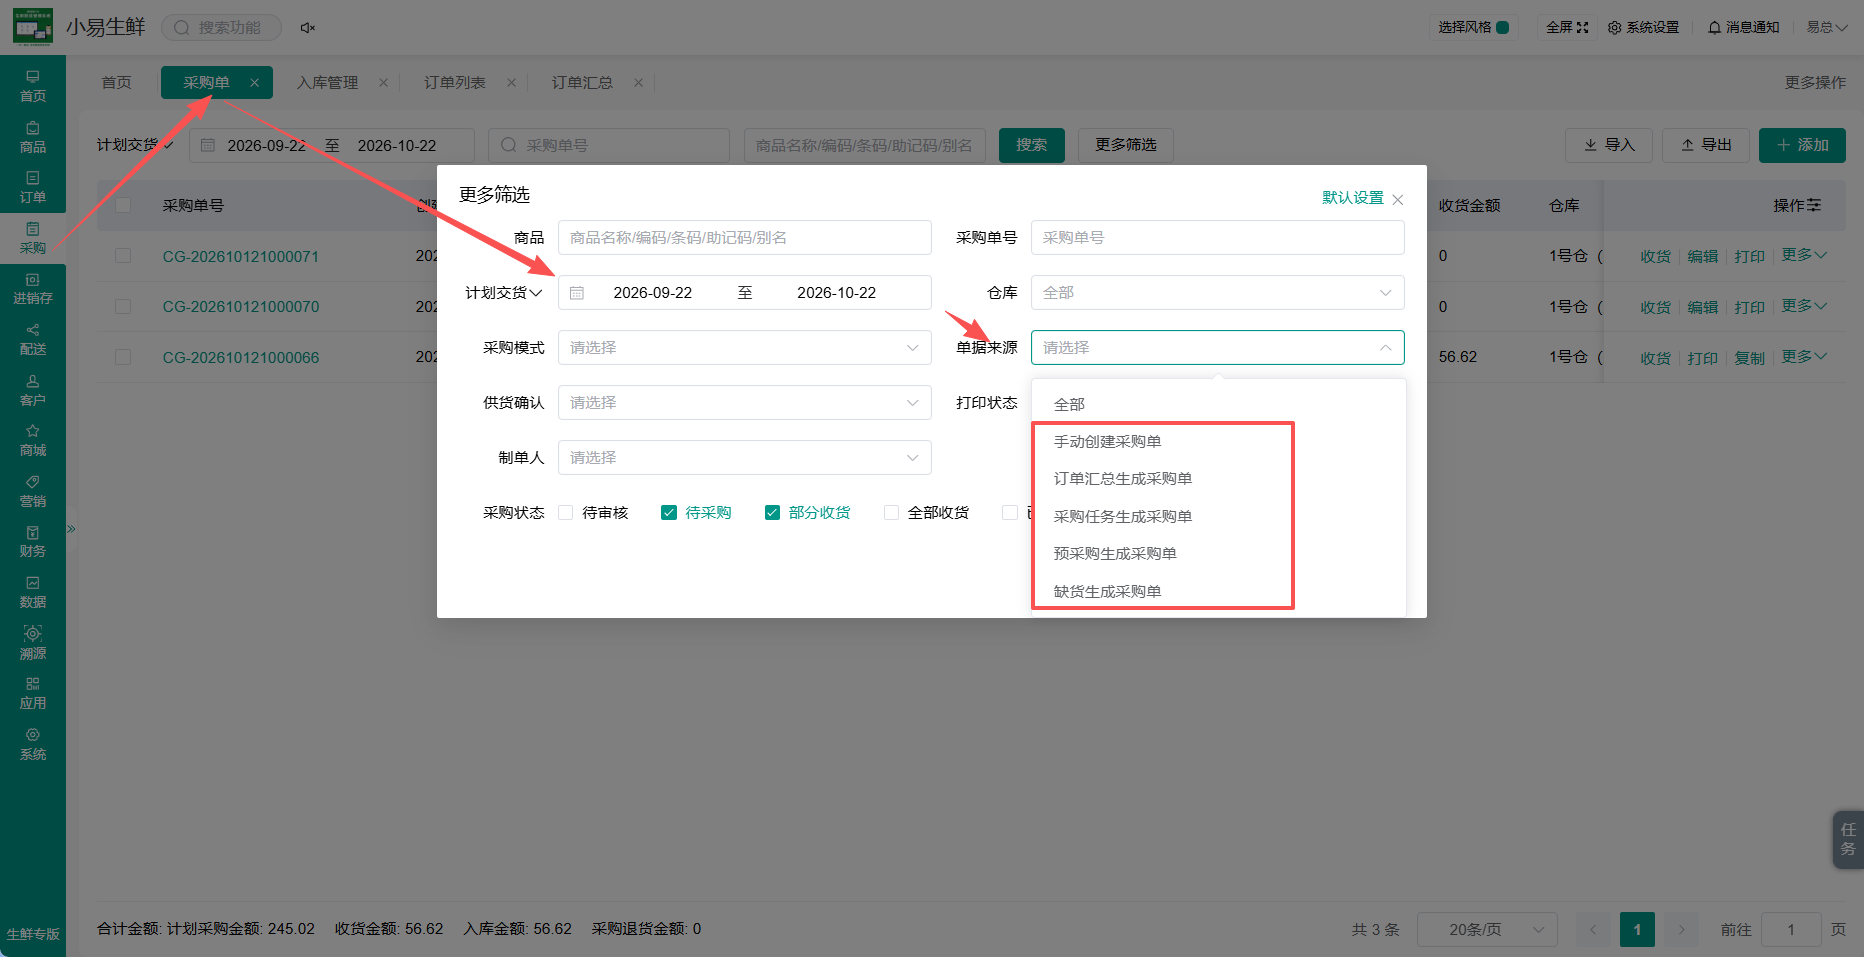Open 消息通知 bell notifications
Image resolution: width=1864 pixels, height=957 pixels.
coord(1743,27)
